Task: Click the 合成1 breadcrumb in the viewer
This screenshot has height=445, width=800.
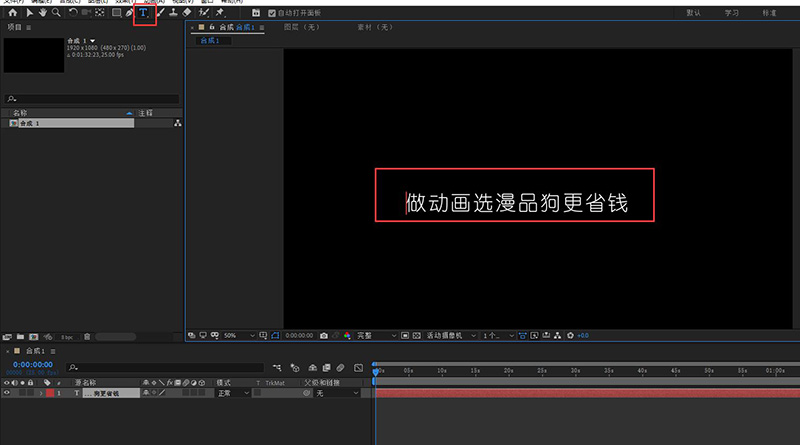Action: click(x=210, y=40)
